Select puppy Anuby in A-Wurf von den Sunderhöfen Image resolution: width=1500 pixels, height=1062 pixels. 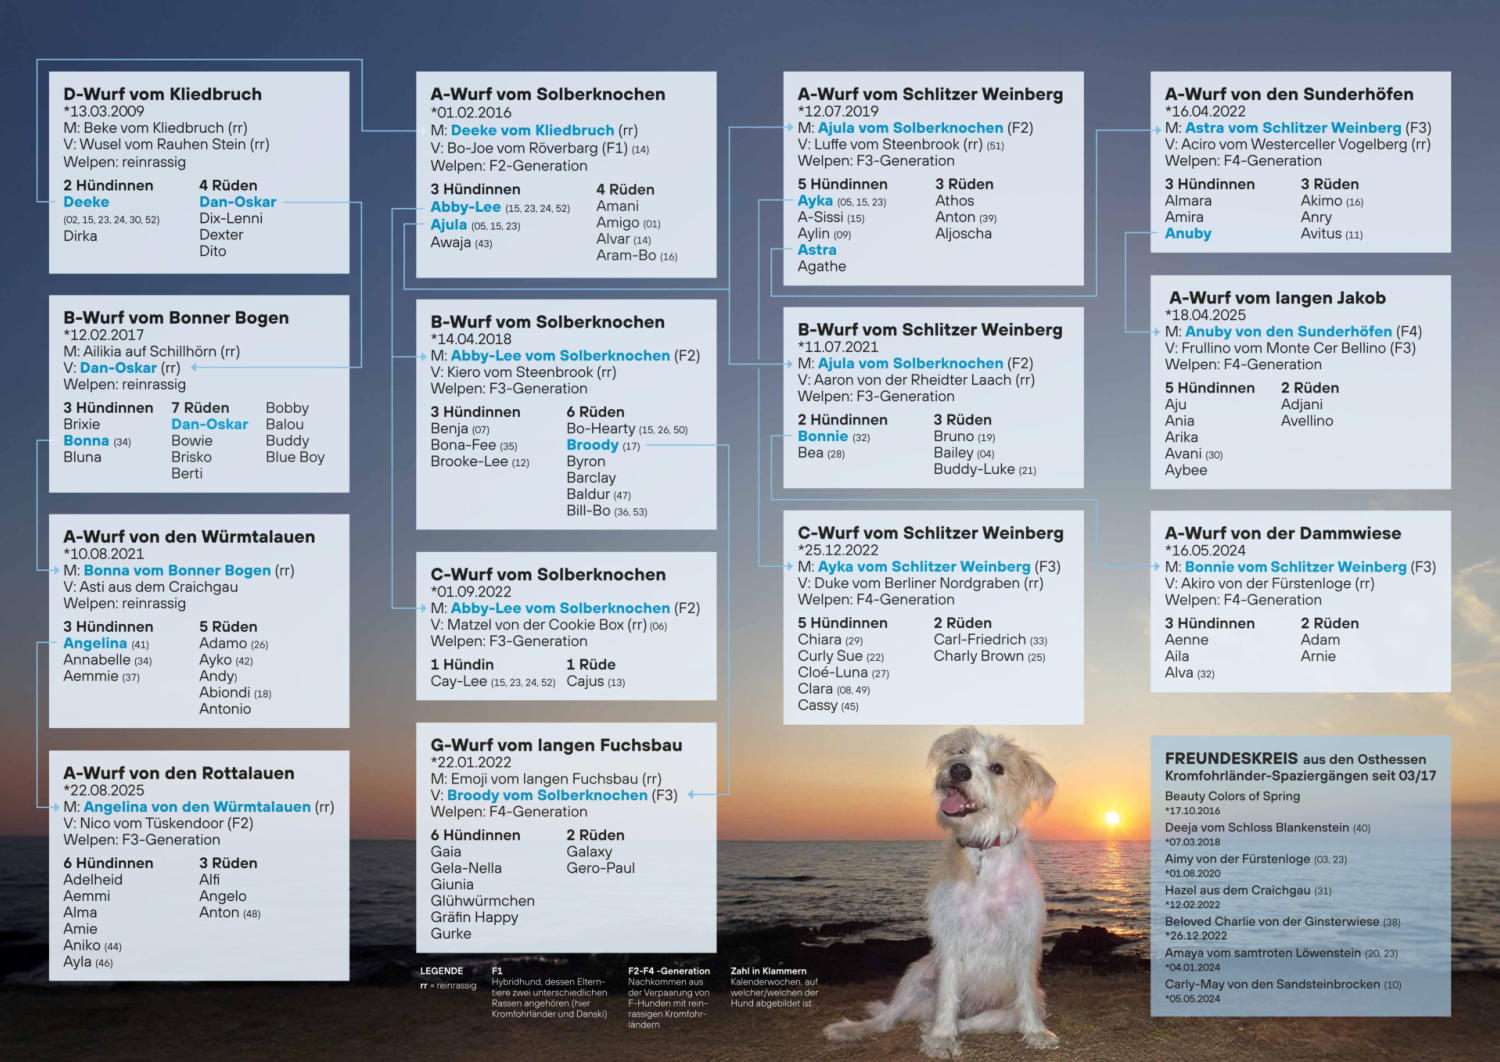click(x=1188, y=233)
